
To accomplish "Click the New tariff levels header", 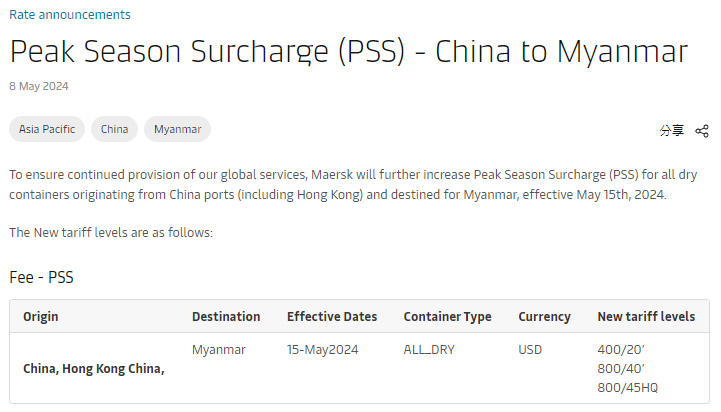I will [646, 316].
